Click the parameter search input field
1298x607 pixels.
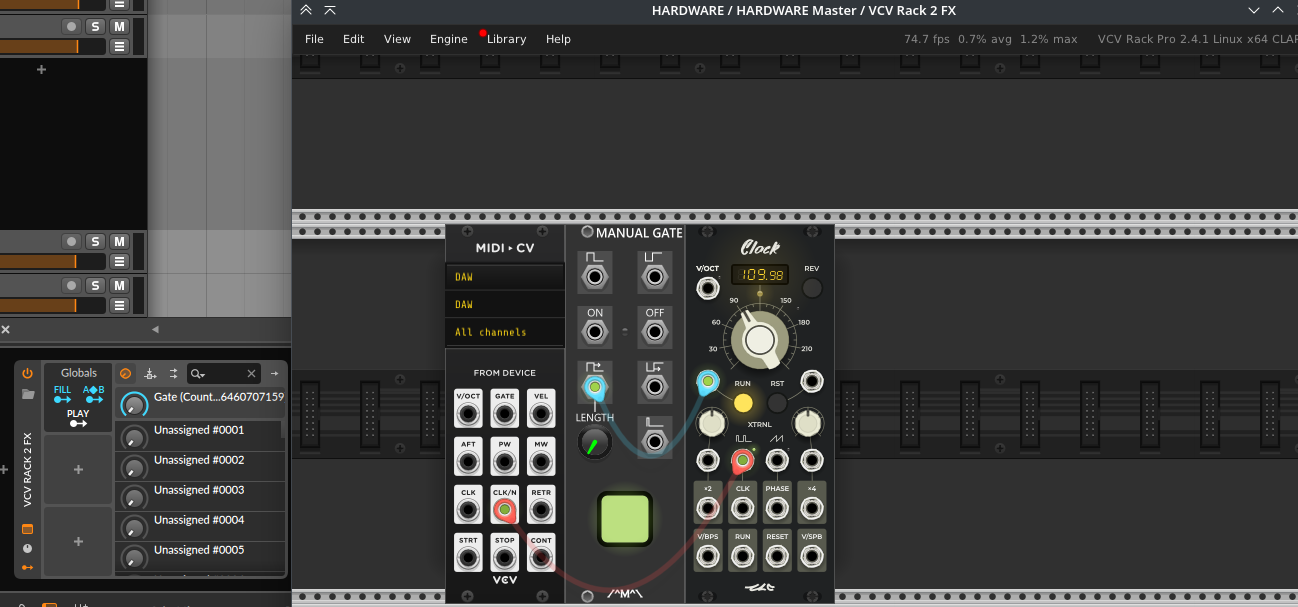[x=225, y=373]
